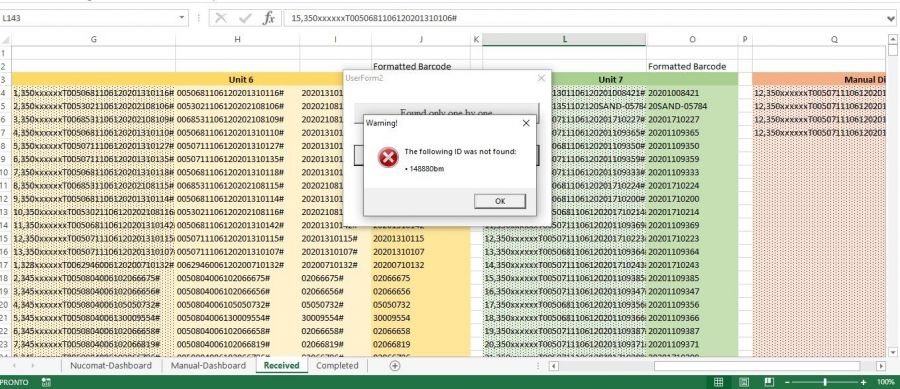Select column Q header

click(819, 39)
